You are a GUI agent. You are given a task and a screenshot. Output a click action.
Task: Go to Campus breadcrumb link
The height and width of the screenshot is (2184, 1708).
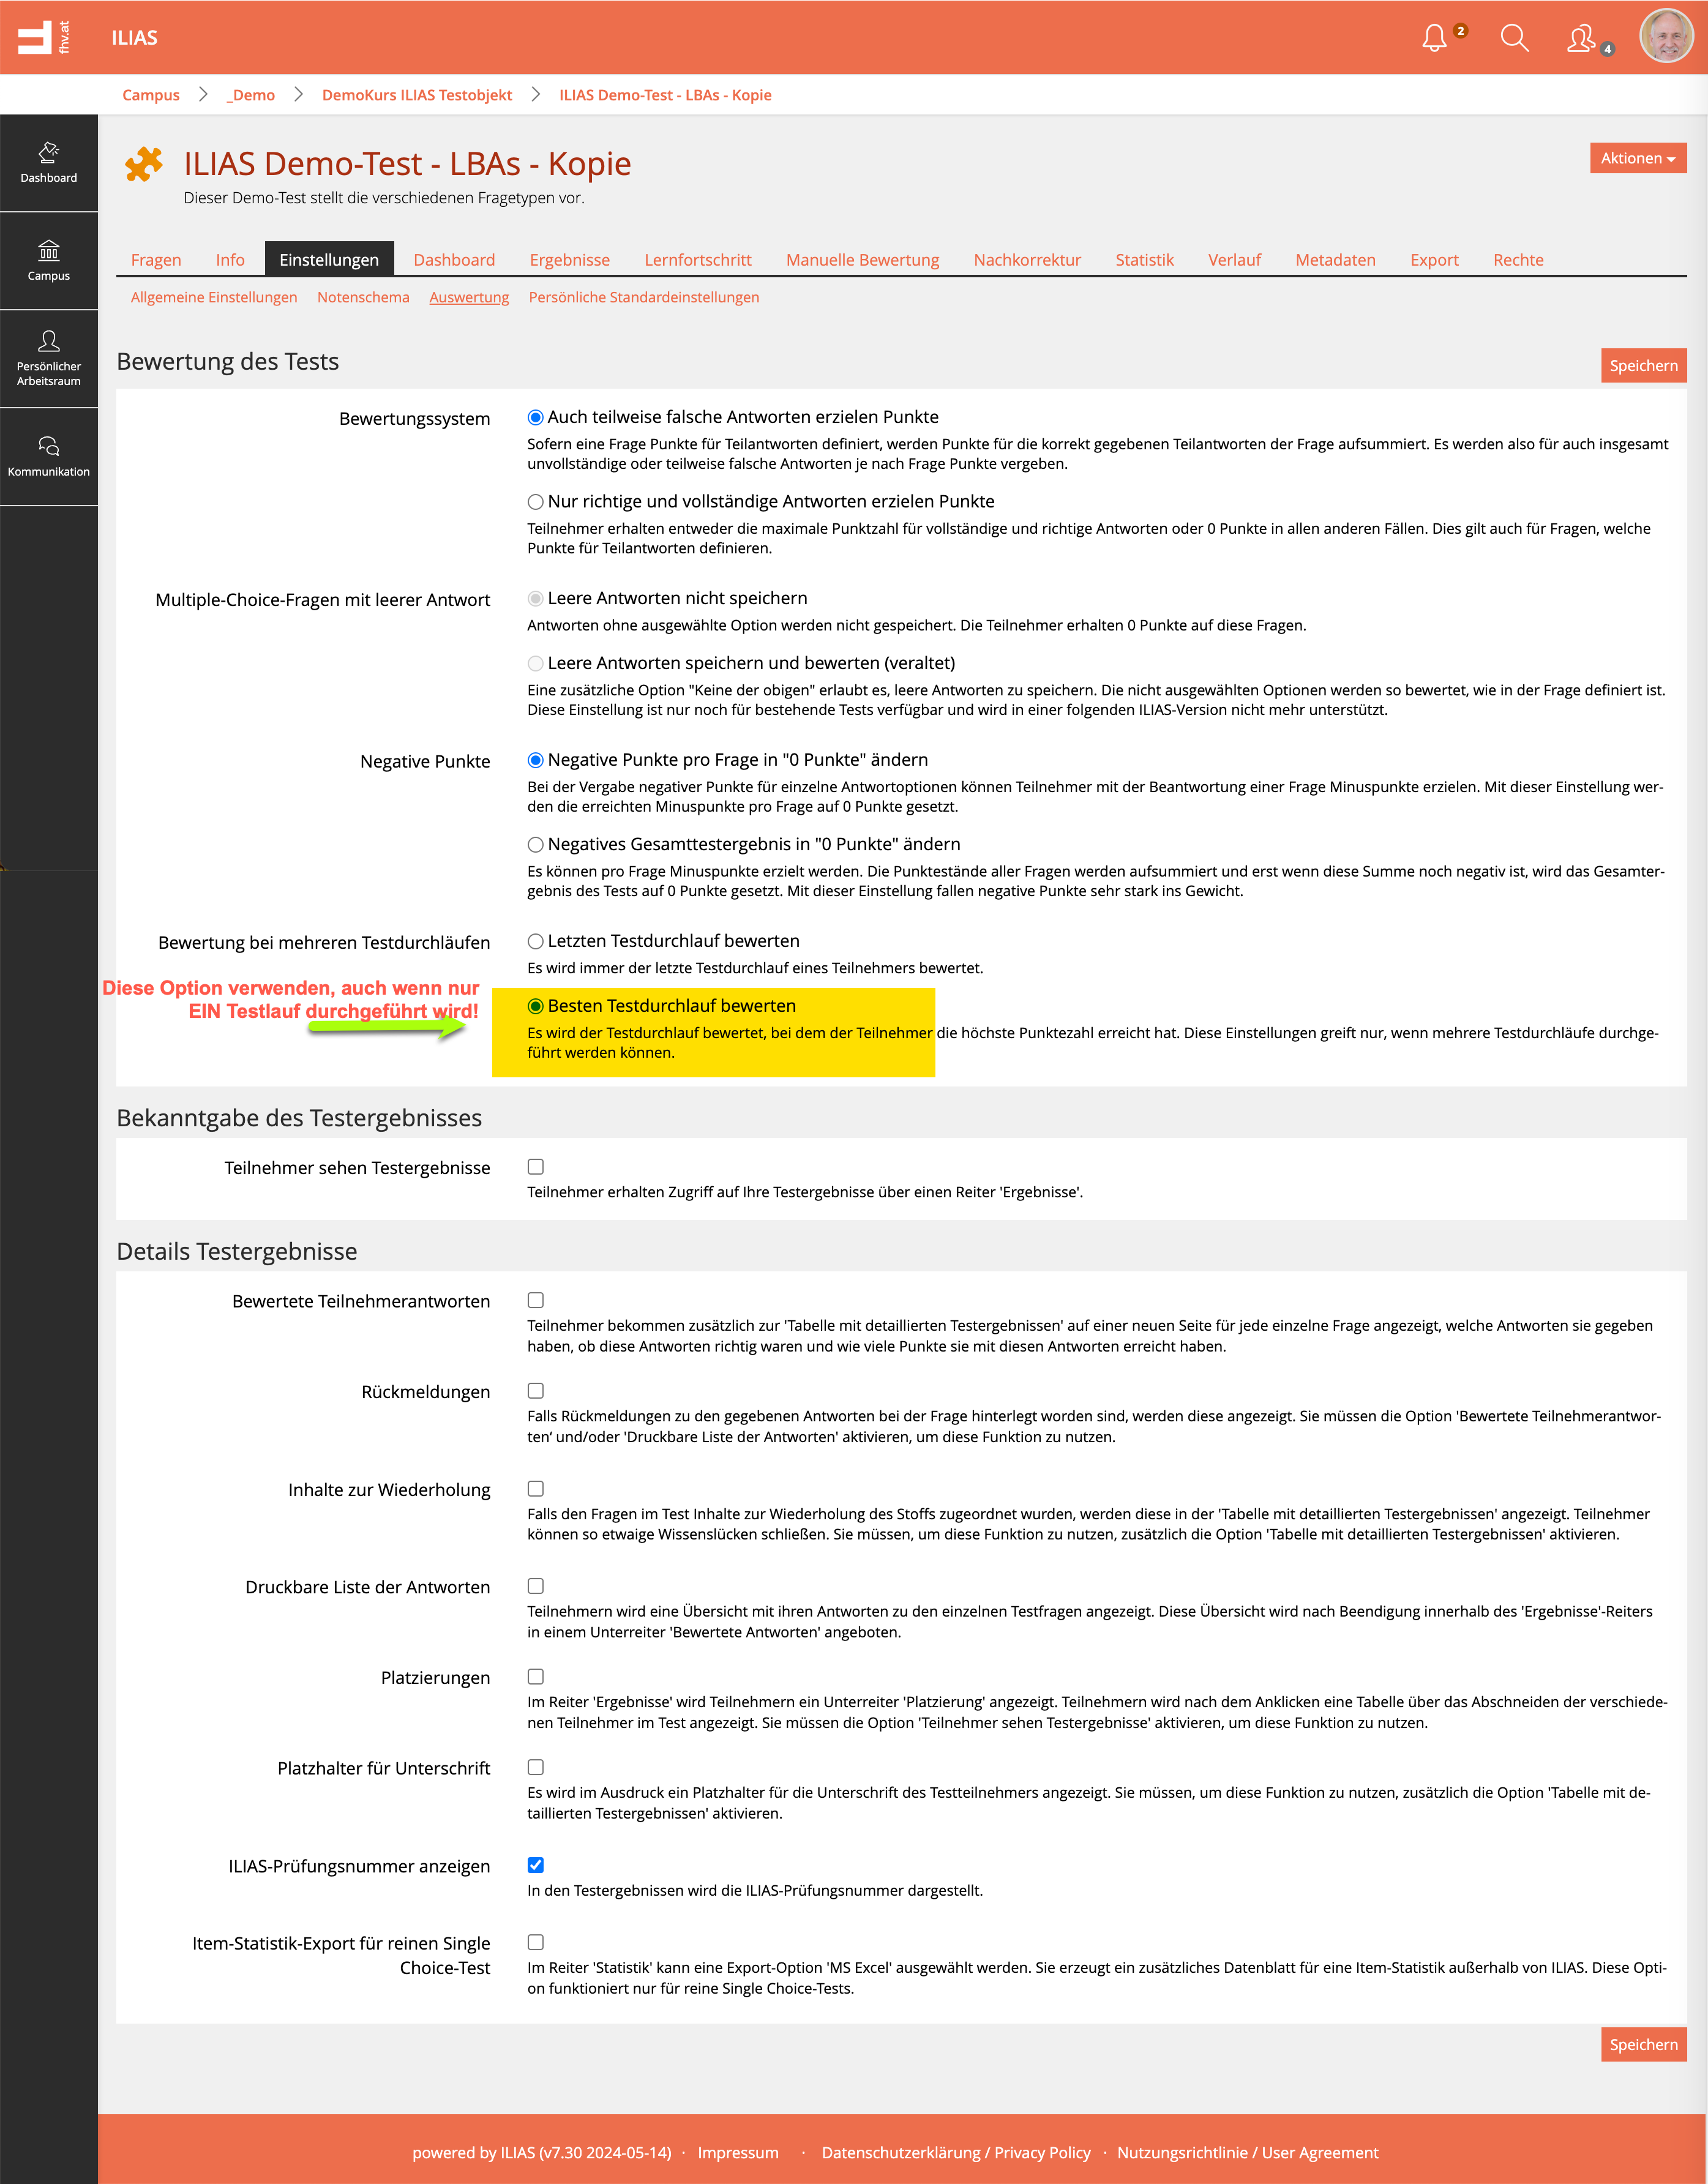[151, 95]
